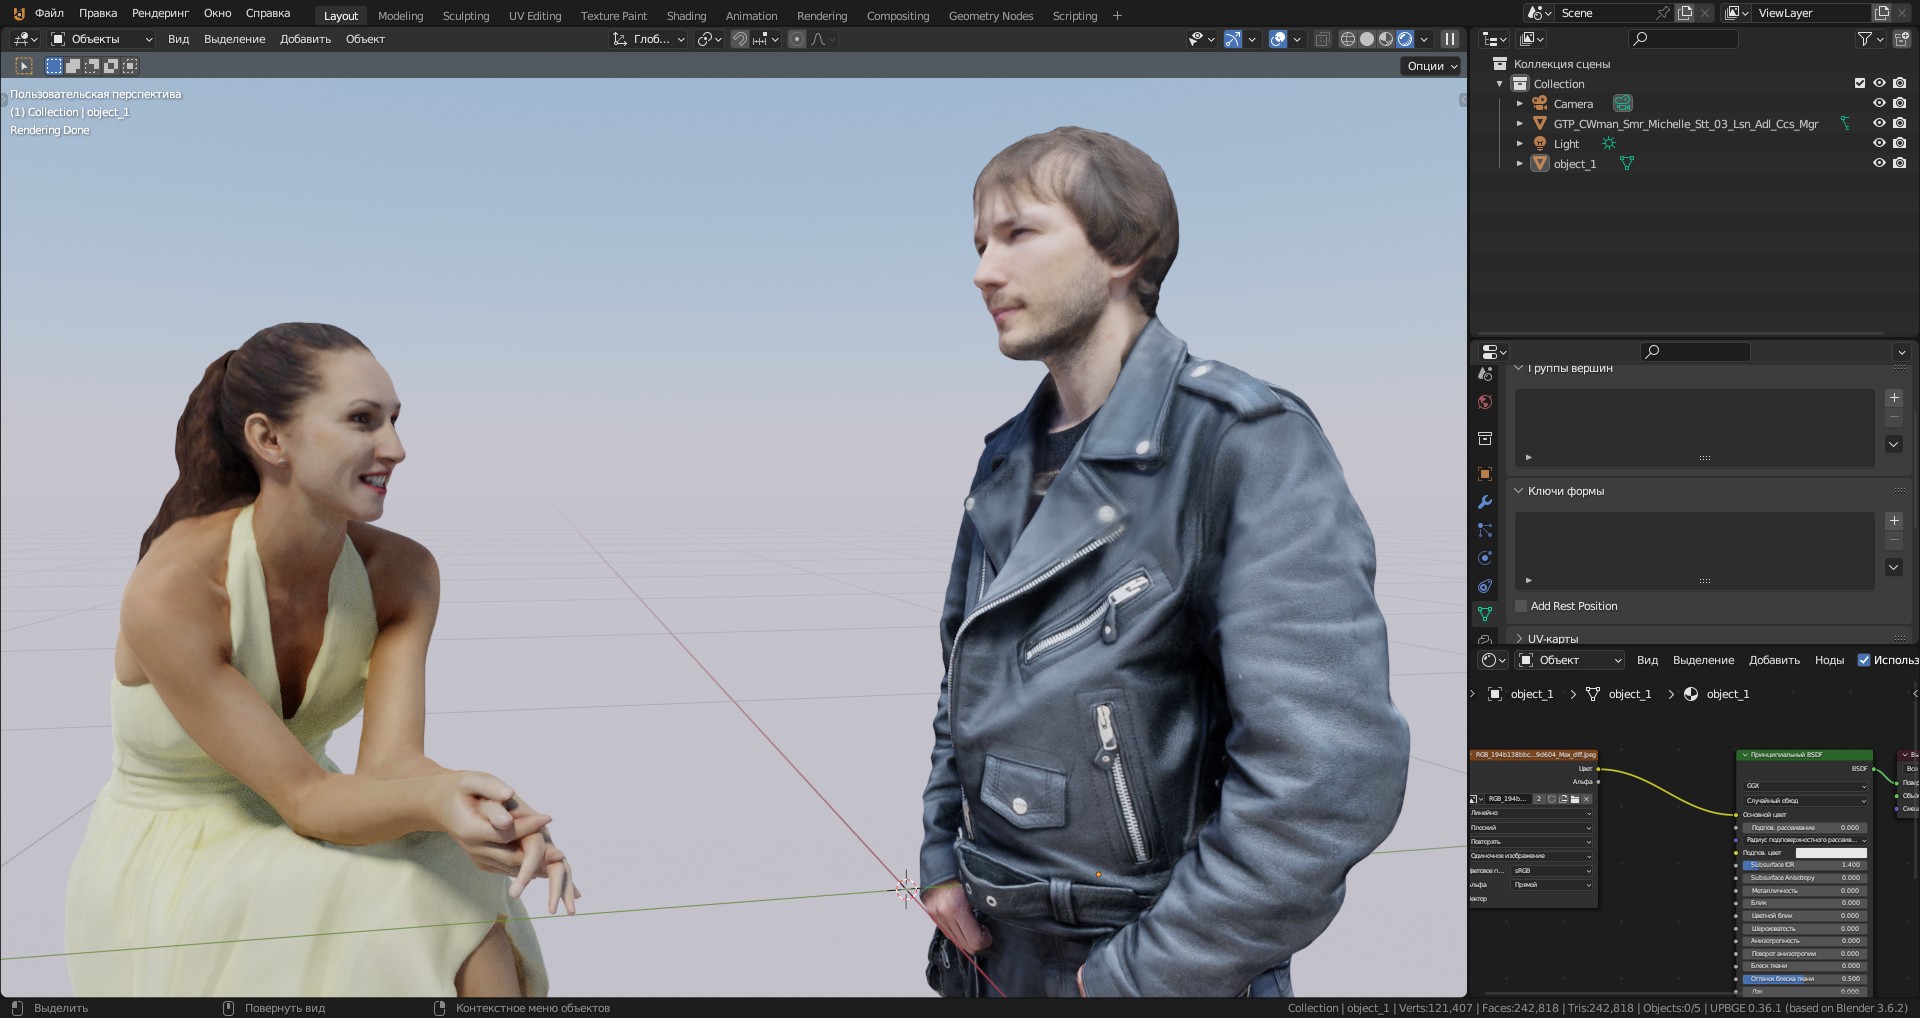
Task: Open the World properties tab
Action: click(x=1485, y=402)
